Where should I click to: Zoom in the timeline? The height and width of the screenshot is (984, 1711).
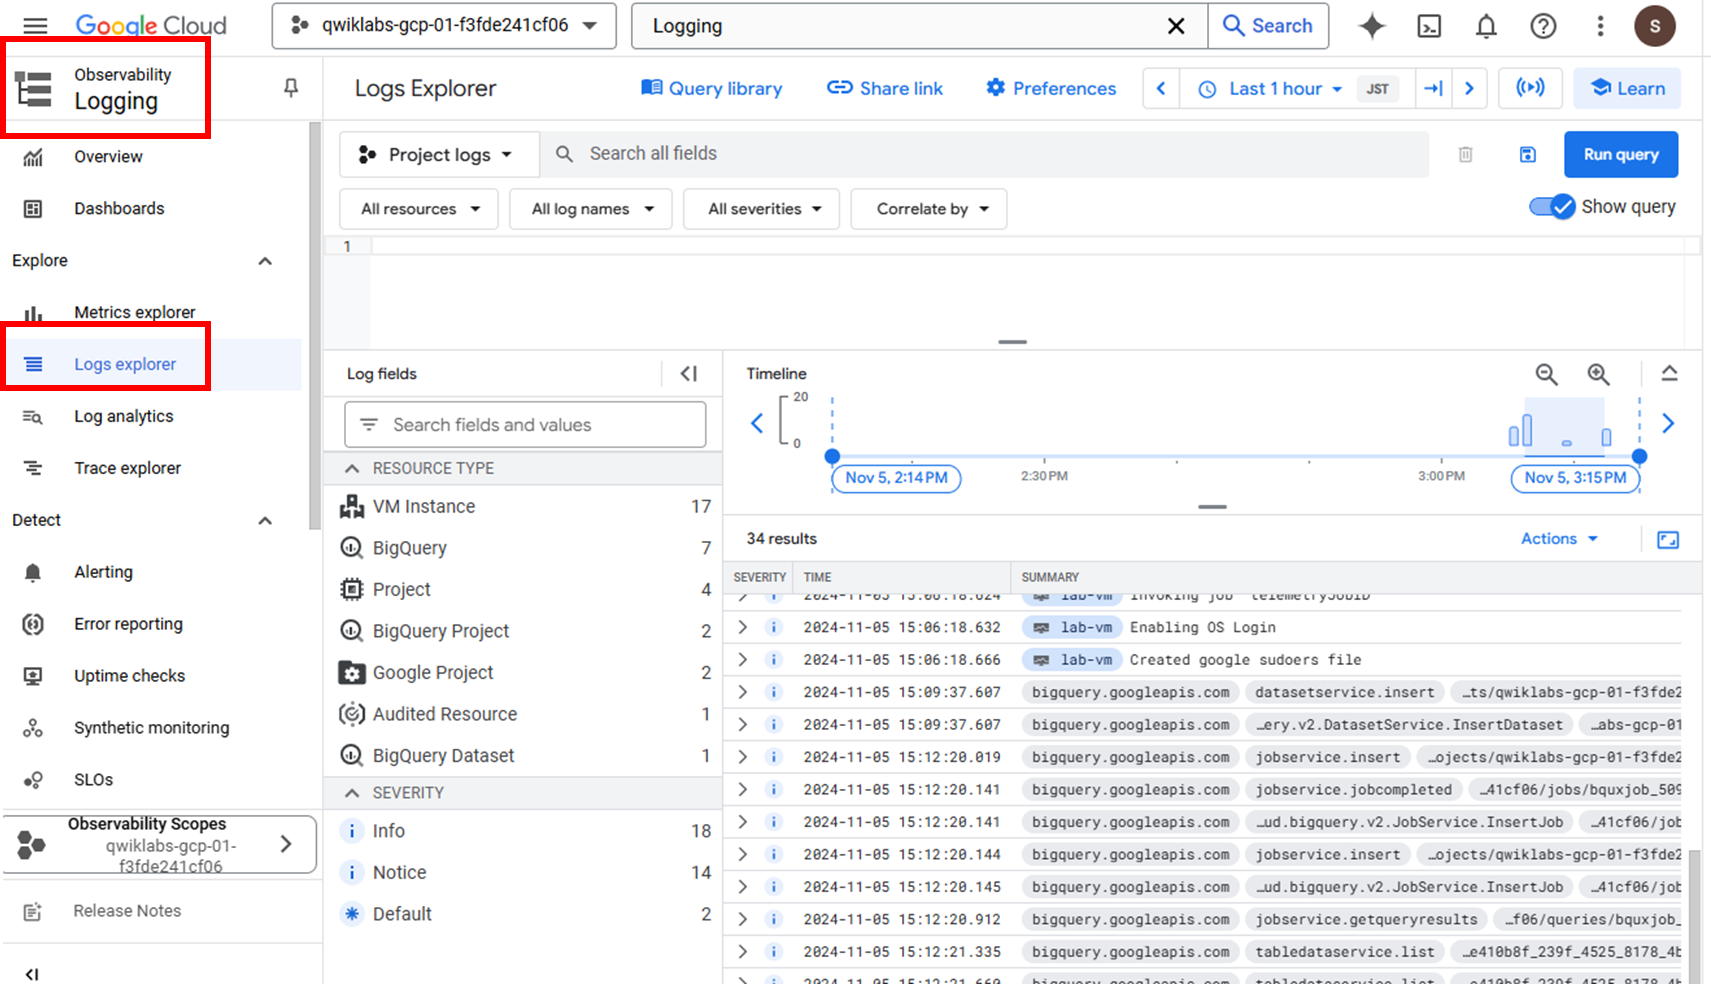point(1598,374)
